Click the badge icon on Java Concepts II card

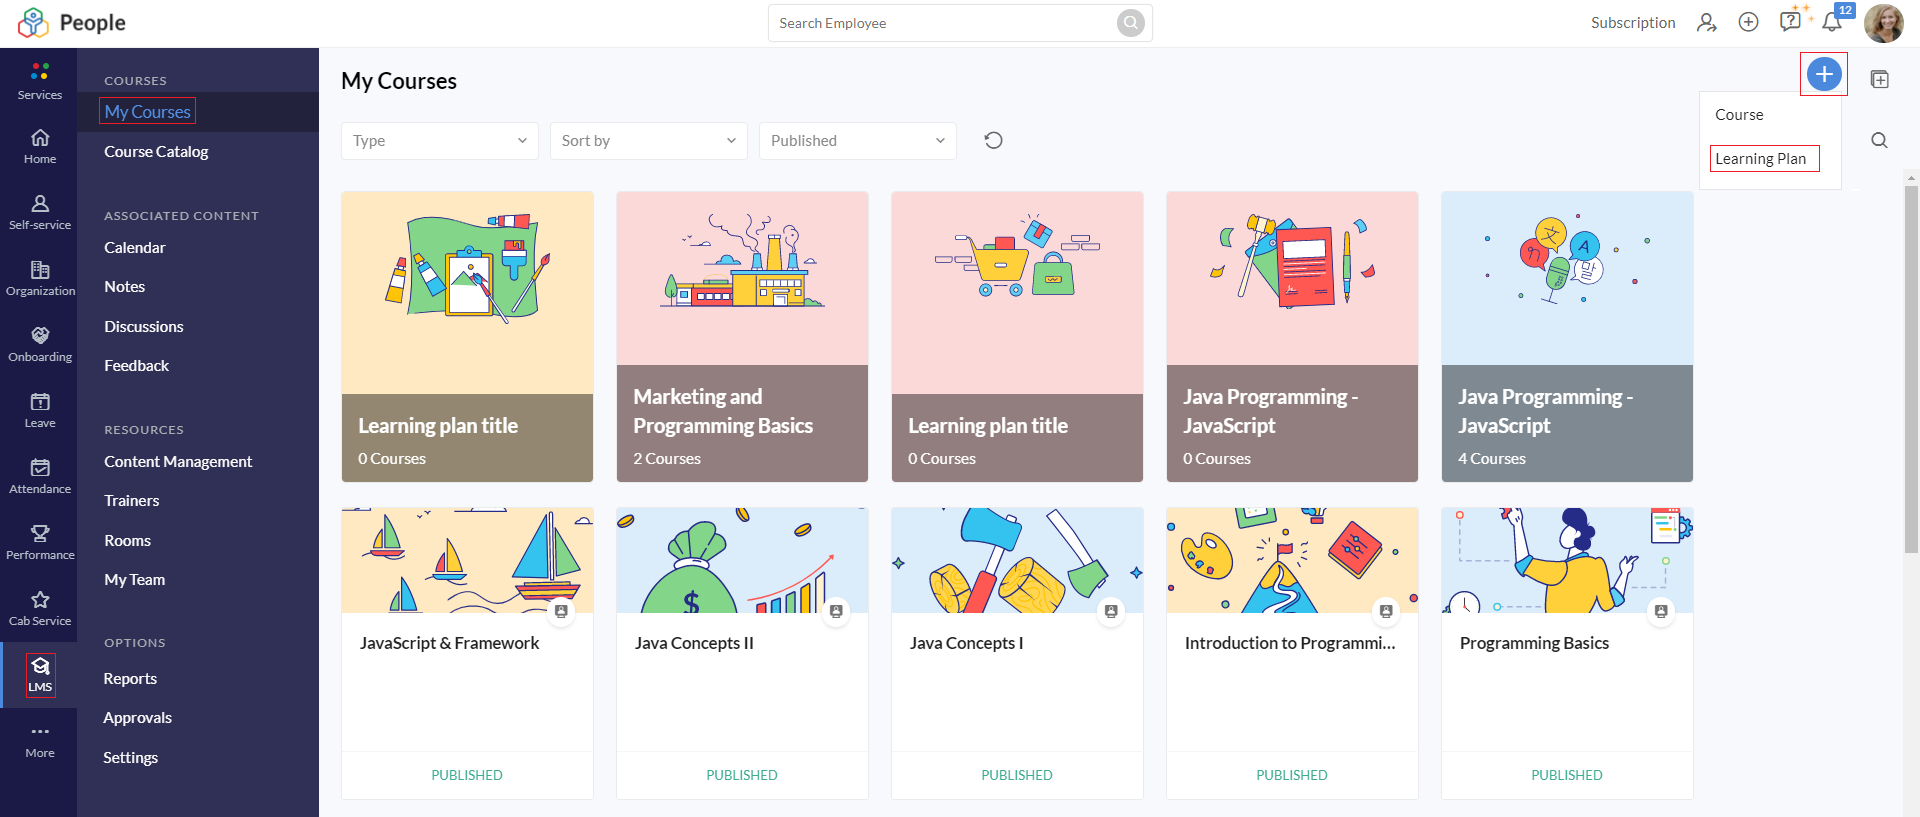pyautogui.click(x=836, y=611)
